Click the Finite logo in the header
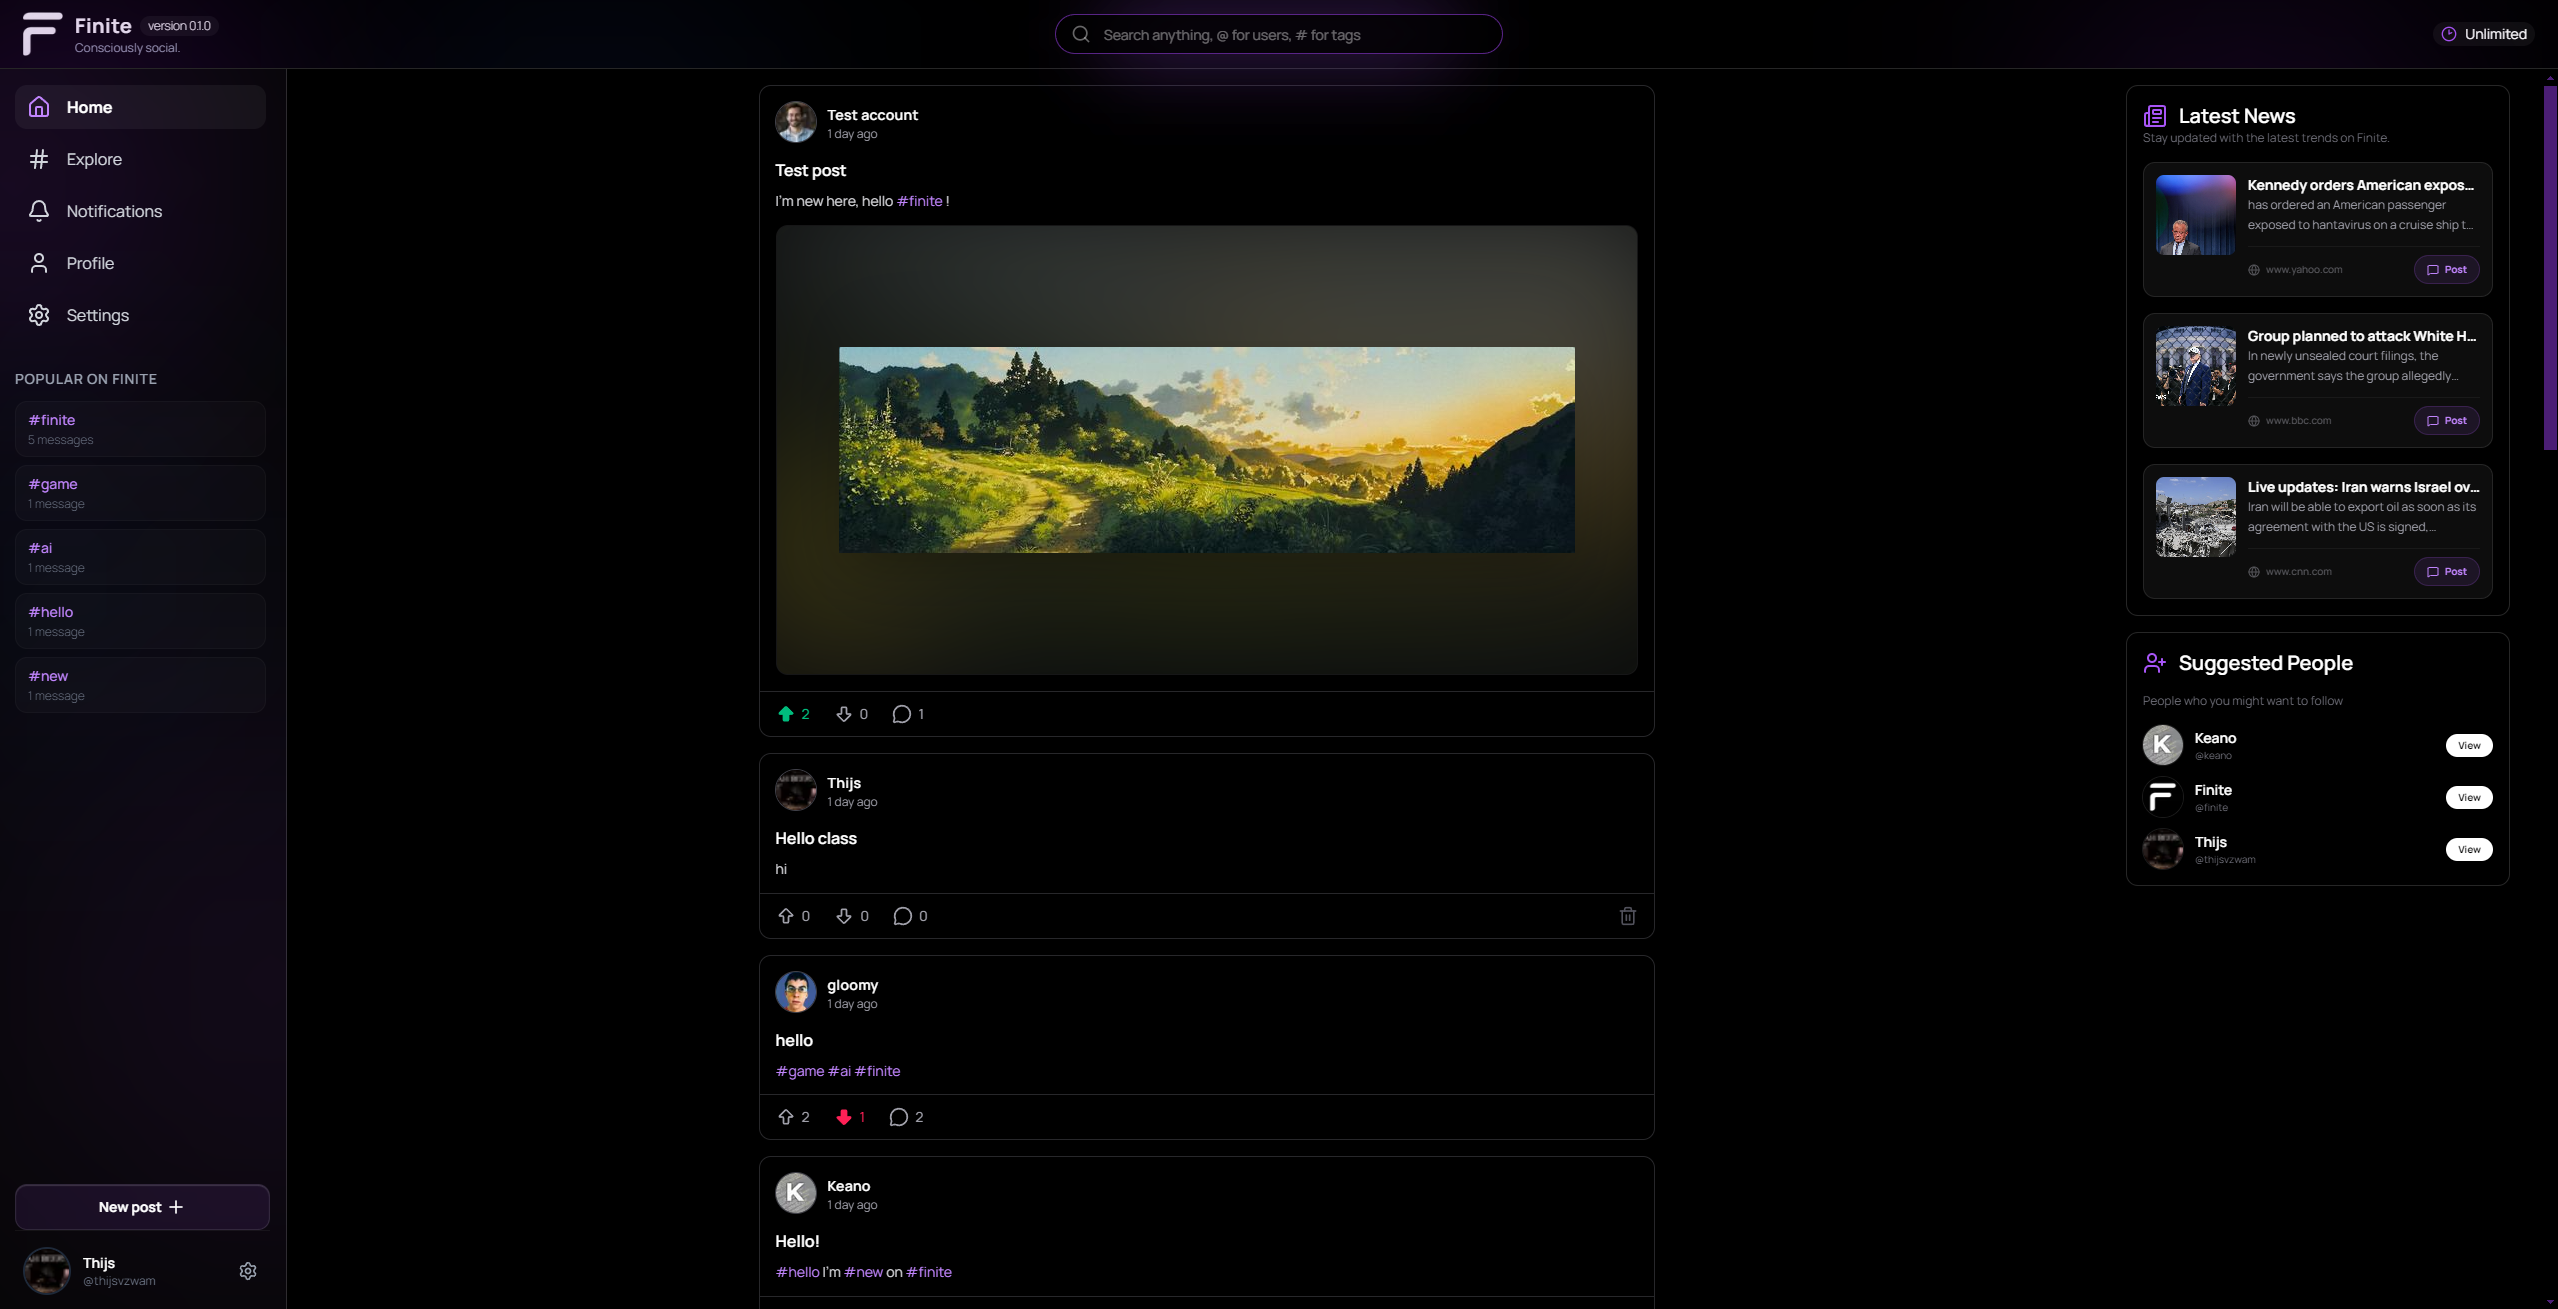 coord(42,34)
